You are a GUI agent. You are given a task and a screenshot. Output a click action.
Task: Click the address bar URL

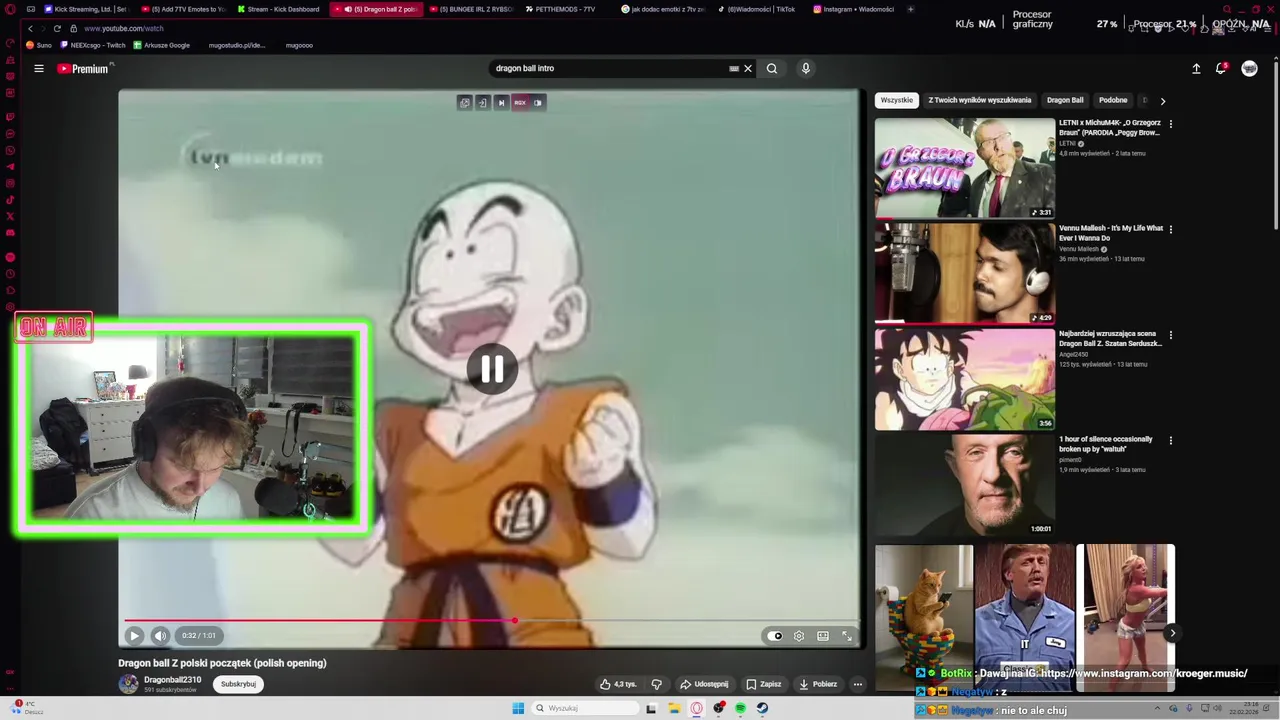[x=124, y=28]
